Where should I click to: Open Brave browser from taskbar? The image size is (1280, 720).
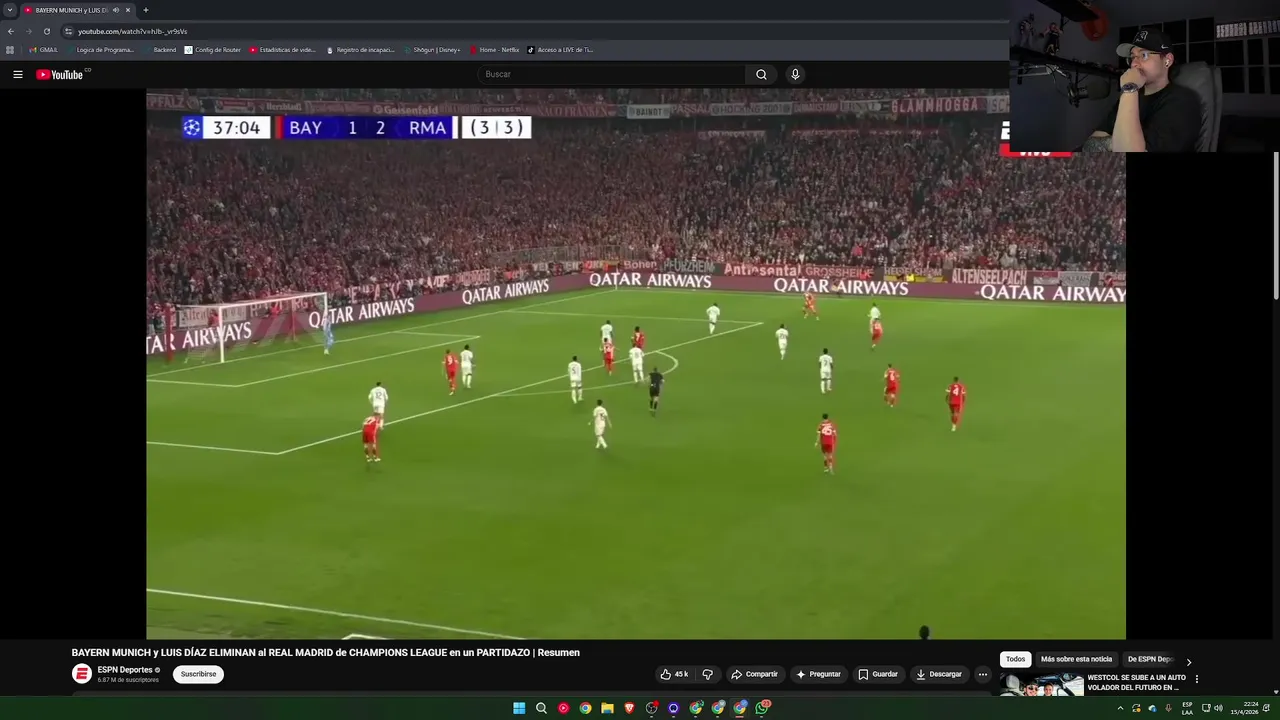(629, 708)
